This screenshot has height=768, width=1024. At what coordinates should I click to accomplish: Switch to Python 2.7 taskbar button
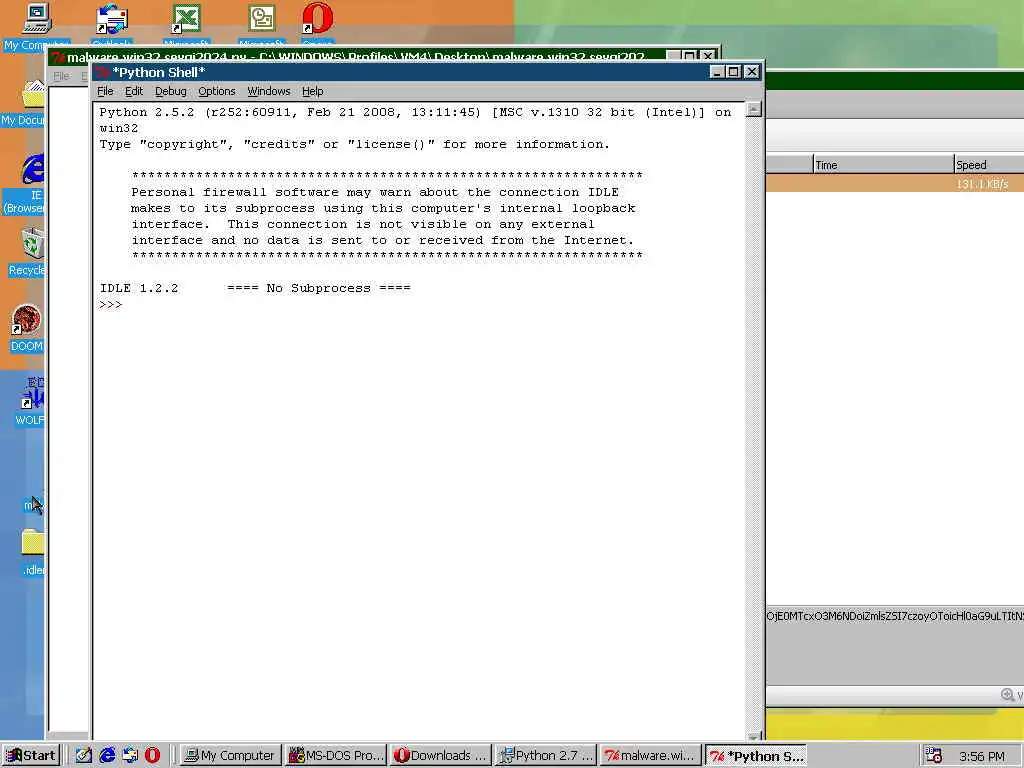click(x=545, y=756)
